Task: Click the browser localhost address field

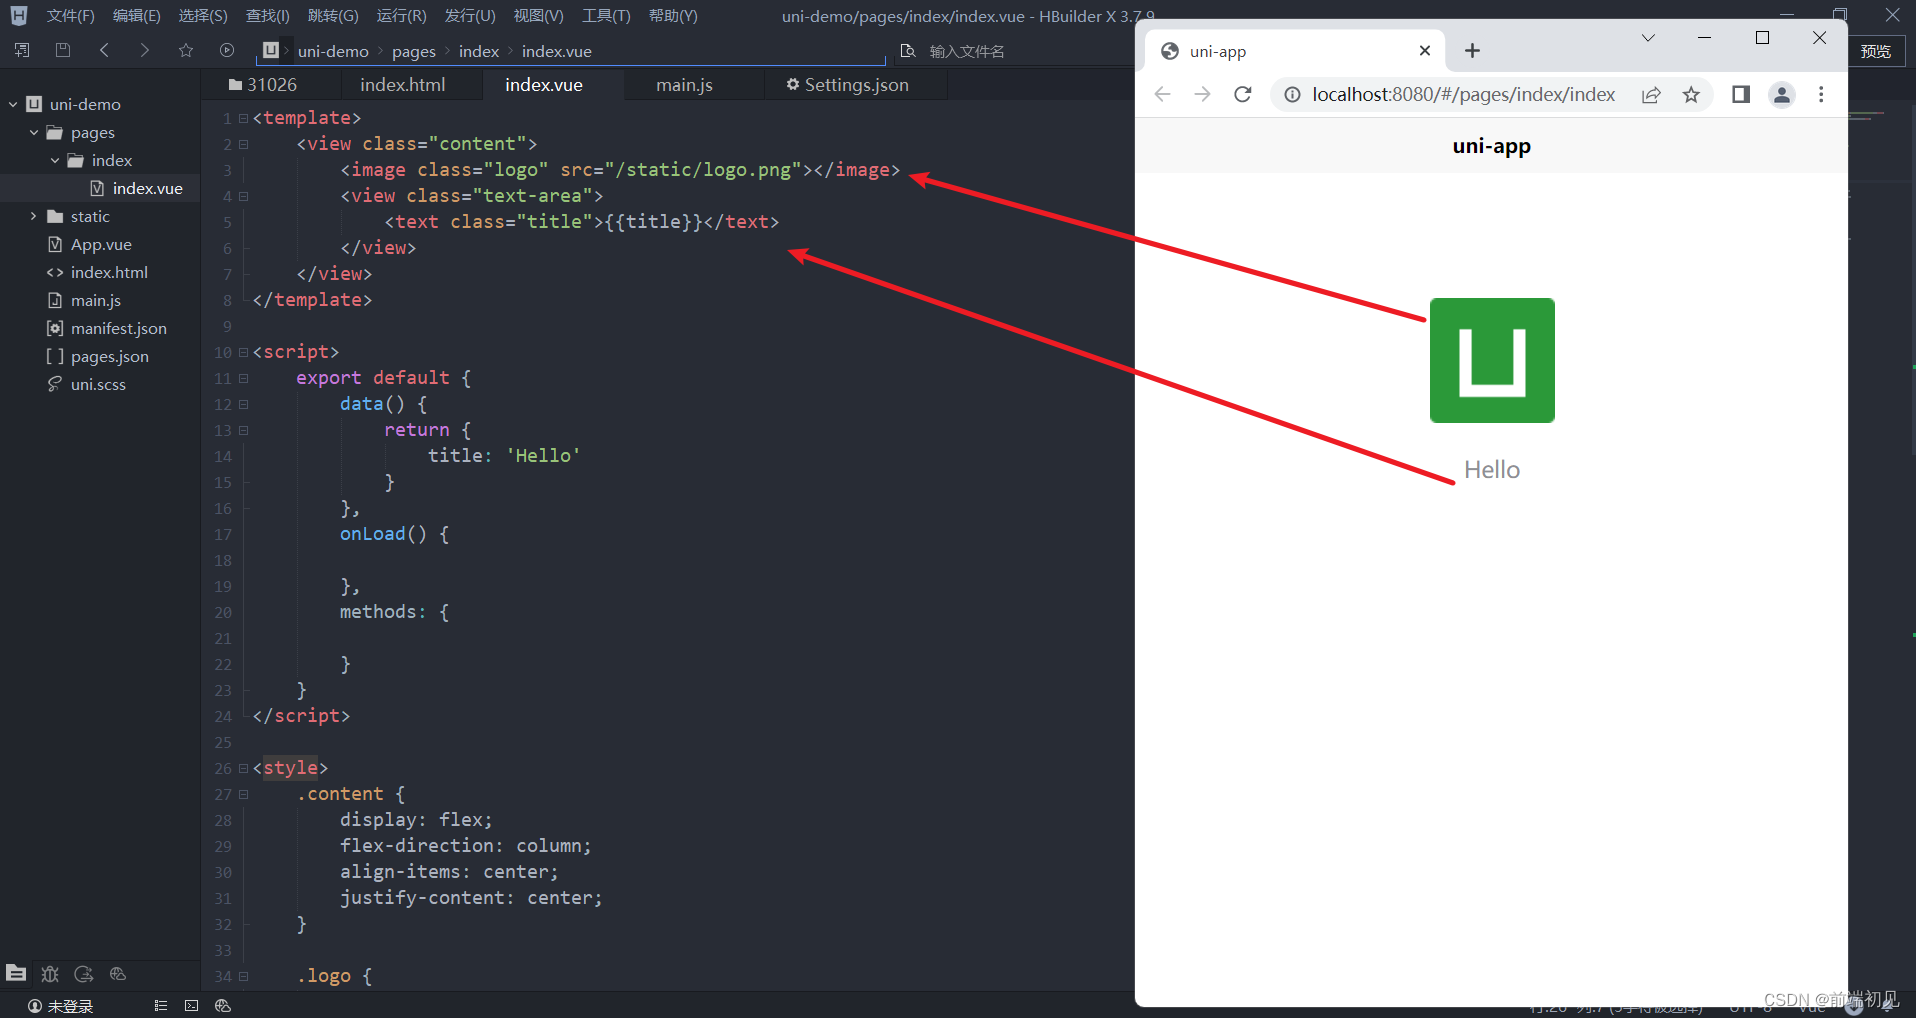Action: [x=1463, y=94]
